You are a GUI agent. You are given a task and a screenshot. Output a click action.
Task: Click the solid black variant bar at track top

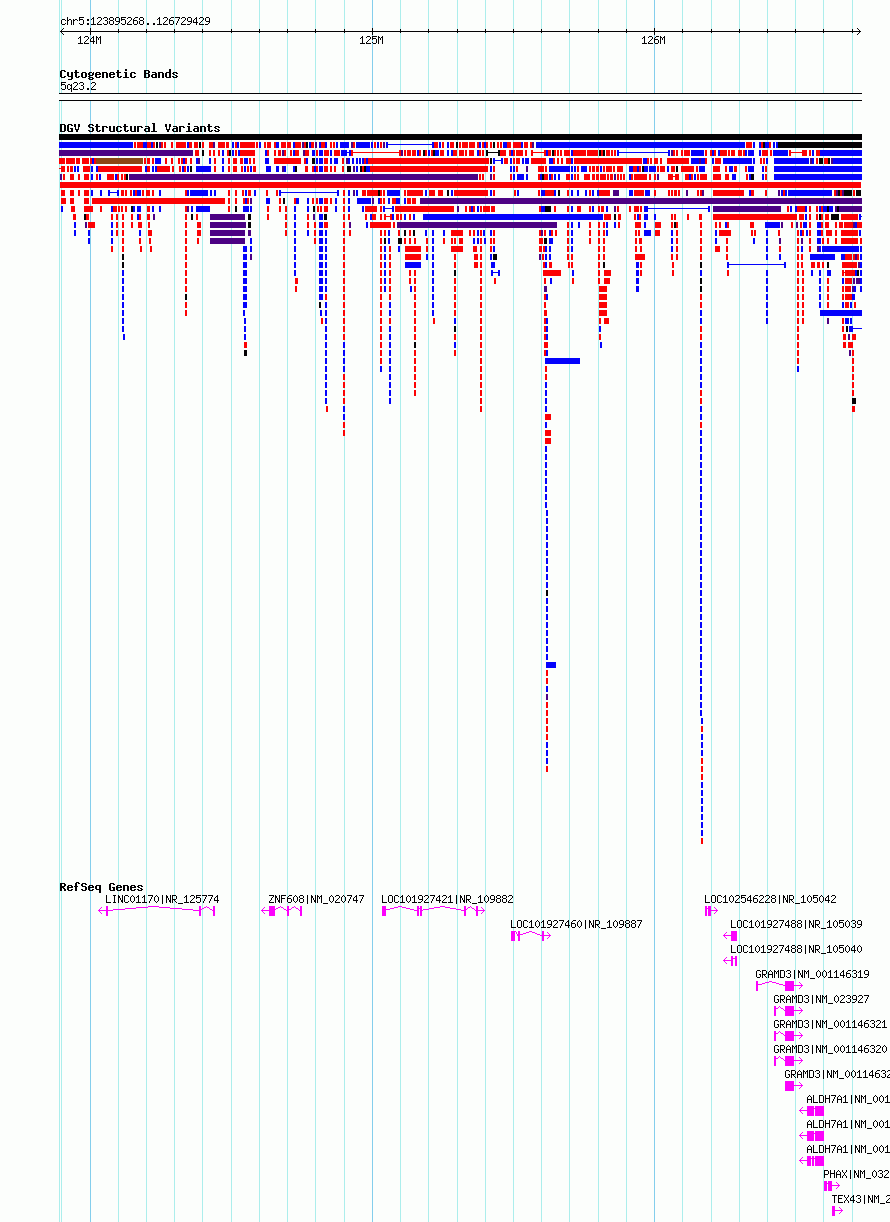(x=460, y=137)
